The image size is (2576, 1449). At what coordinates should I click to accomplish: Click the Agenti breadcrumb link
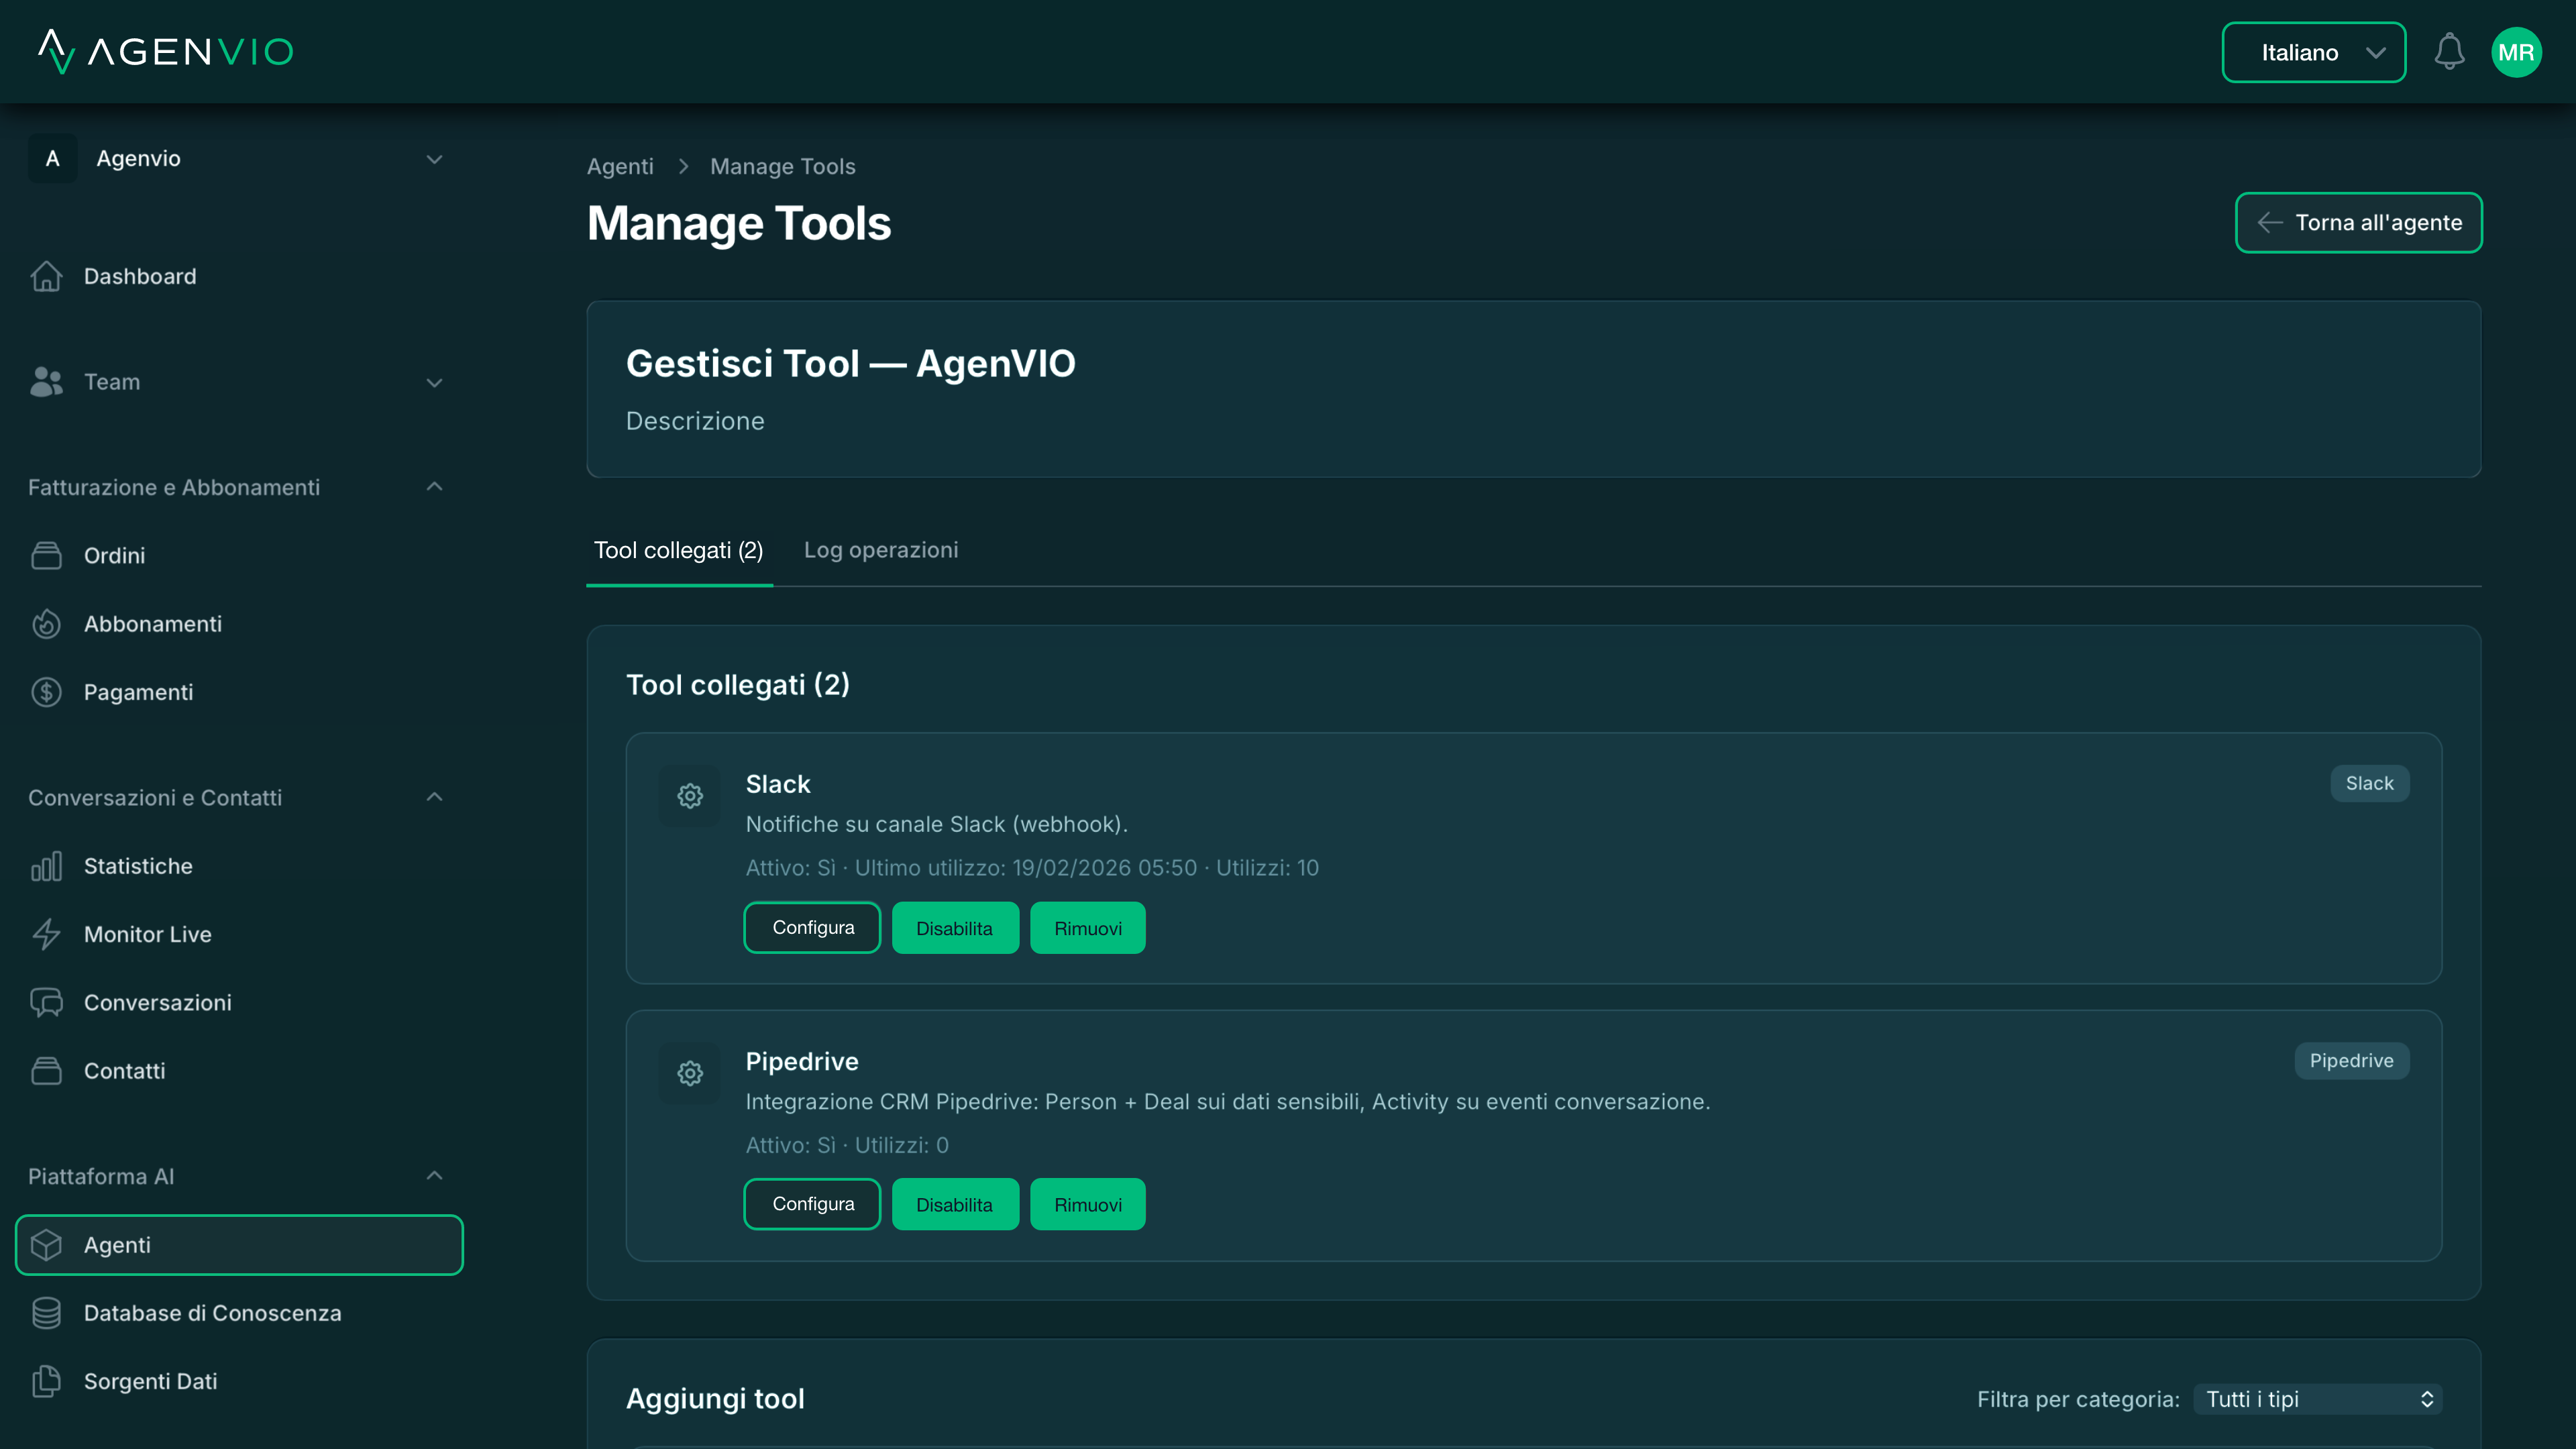click(x=620, y=166)
